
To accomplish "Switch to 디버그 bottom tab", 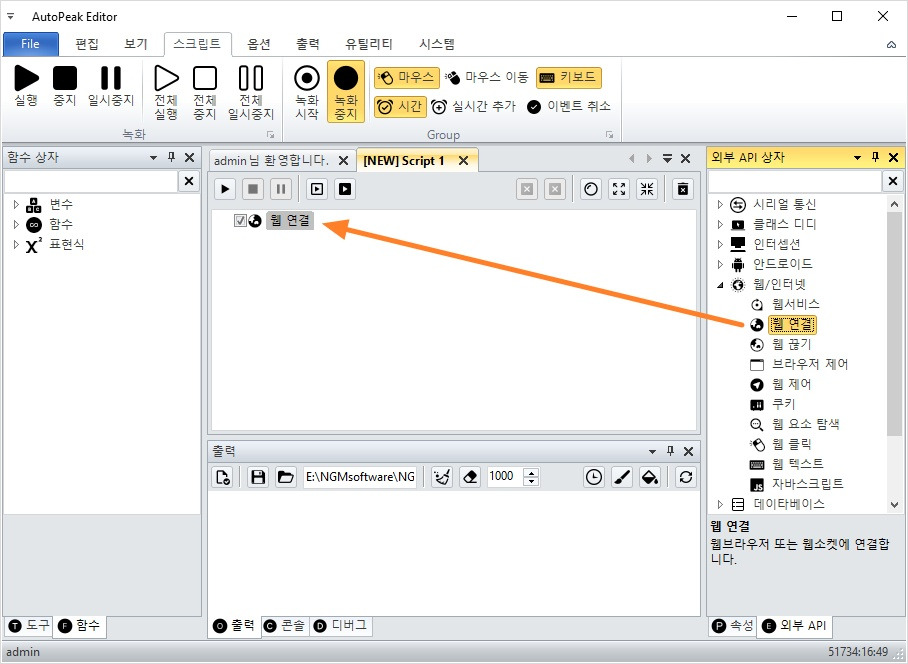I will [x=340, y=626].
